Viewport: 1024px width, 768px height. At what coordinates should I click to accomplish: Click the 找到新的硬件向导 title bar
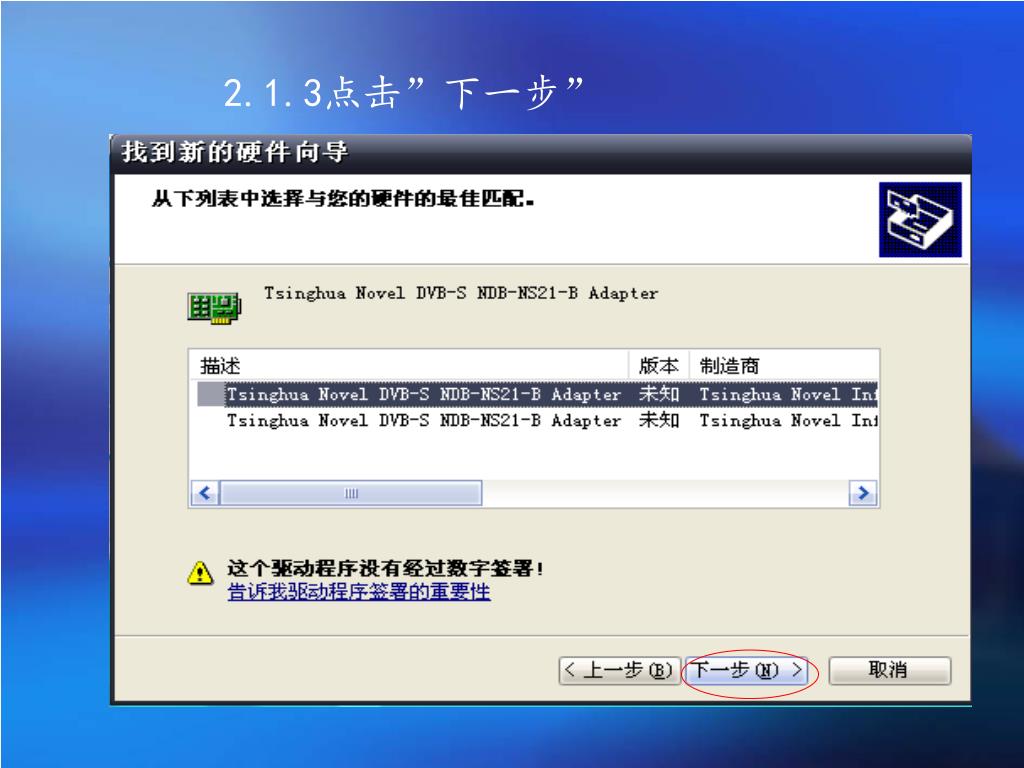pos(541,153)
